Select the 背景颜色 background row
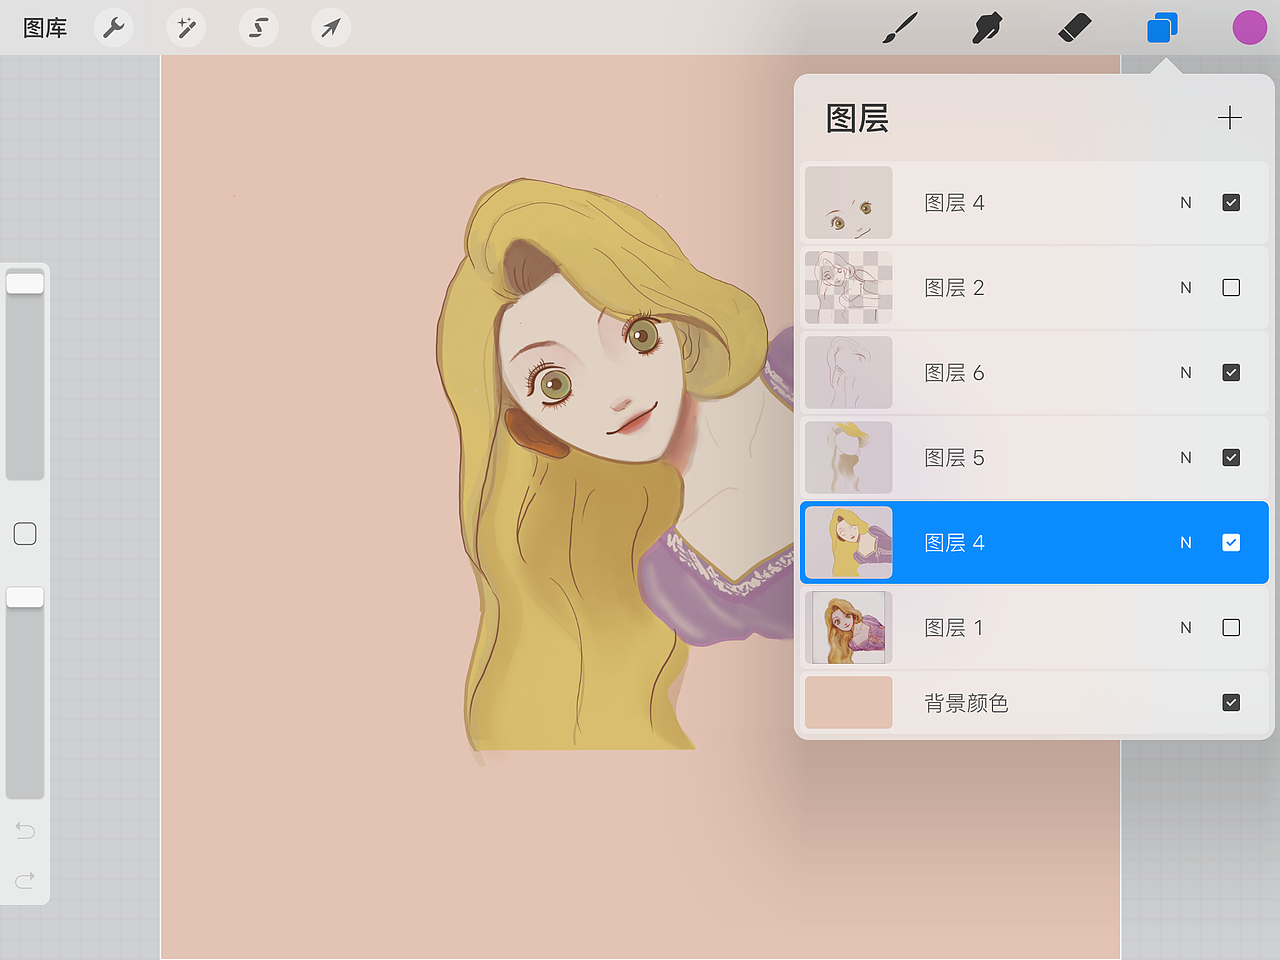 click(x=1000, y=702)
